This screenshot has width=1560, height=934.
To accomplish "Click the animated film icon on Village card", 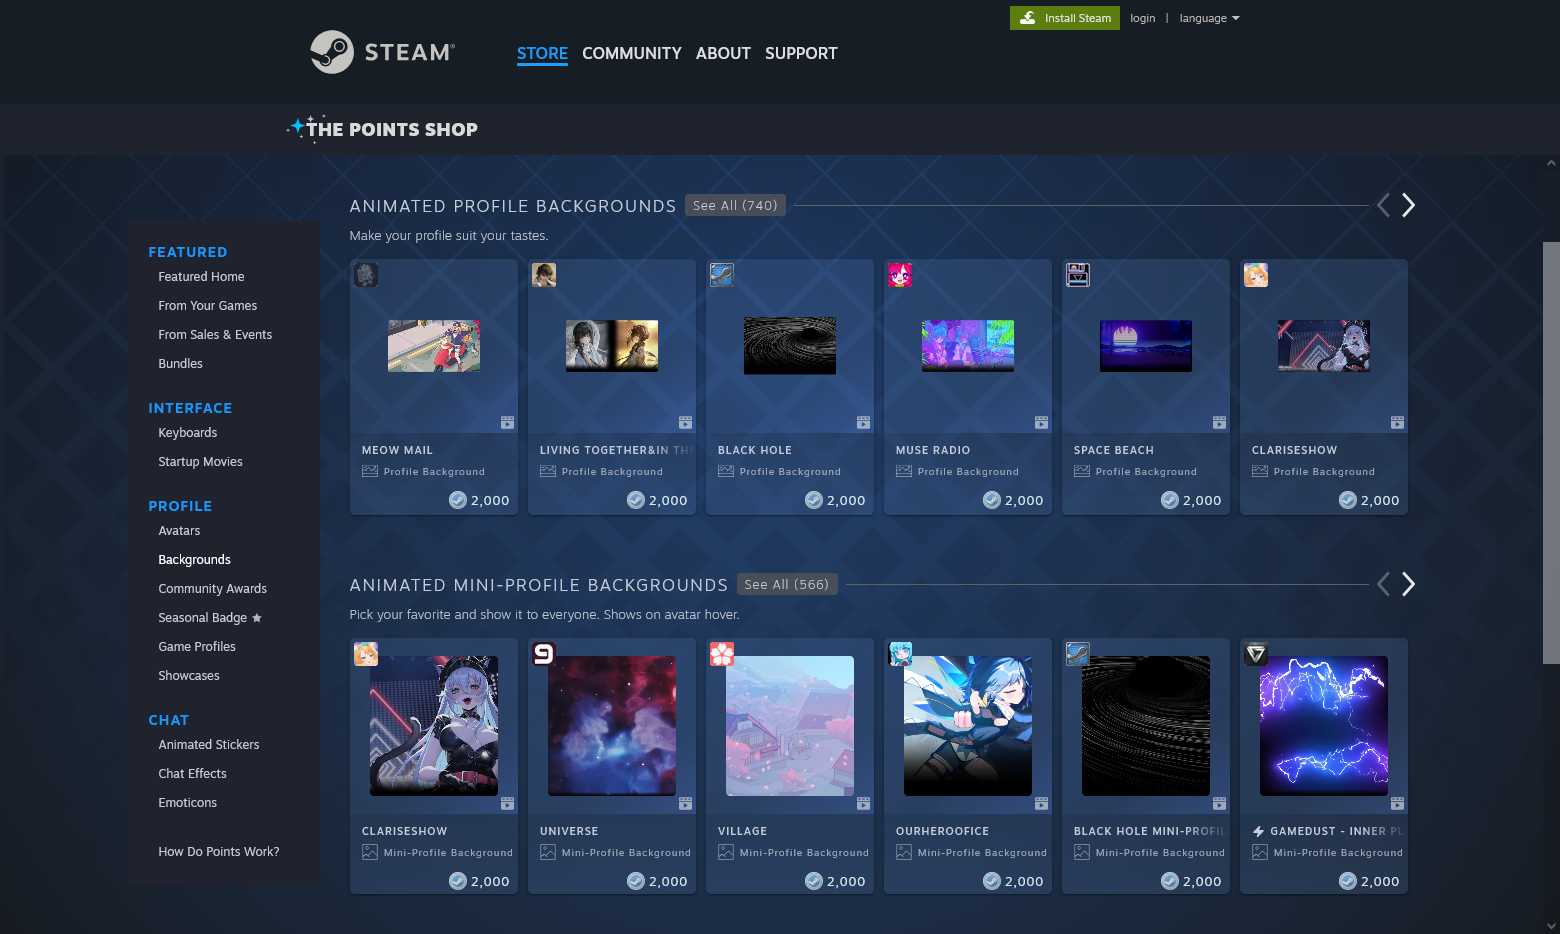I will [863, 803].
